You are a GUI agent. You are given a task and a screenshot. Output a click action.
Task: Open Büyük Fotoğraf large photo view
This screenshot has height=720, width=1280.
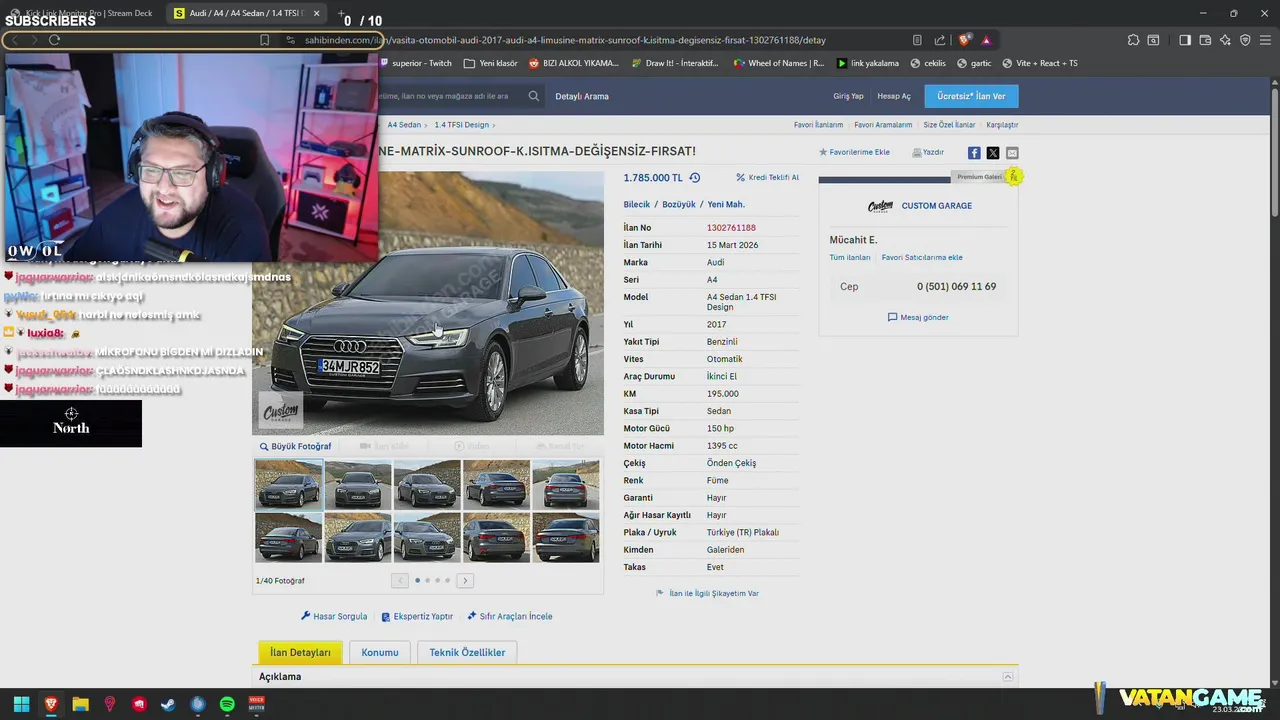pyautogui.click(x=295, y=447)
